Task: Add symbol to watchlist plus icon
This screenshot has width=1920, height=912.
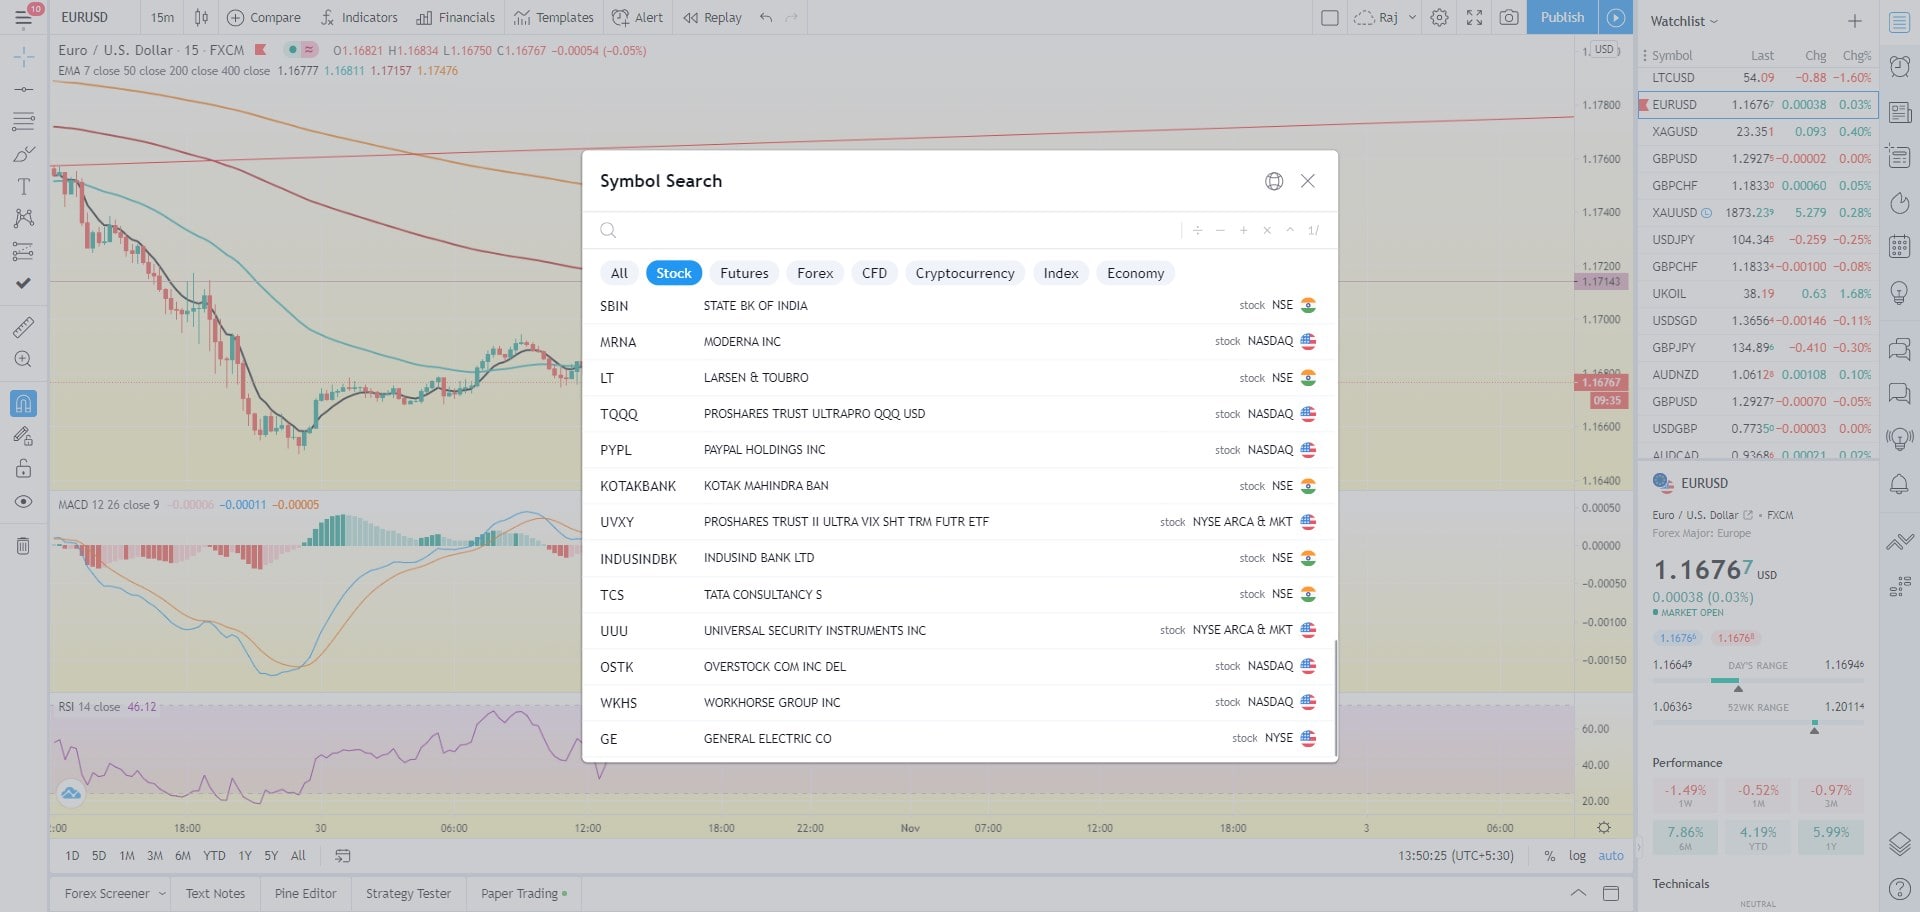Action: (x=1854, y=21)
